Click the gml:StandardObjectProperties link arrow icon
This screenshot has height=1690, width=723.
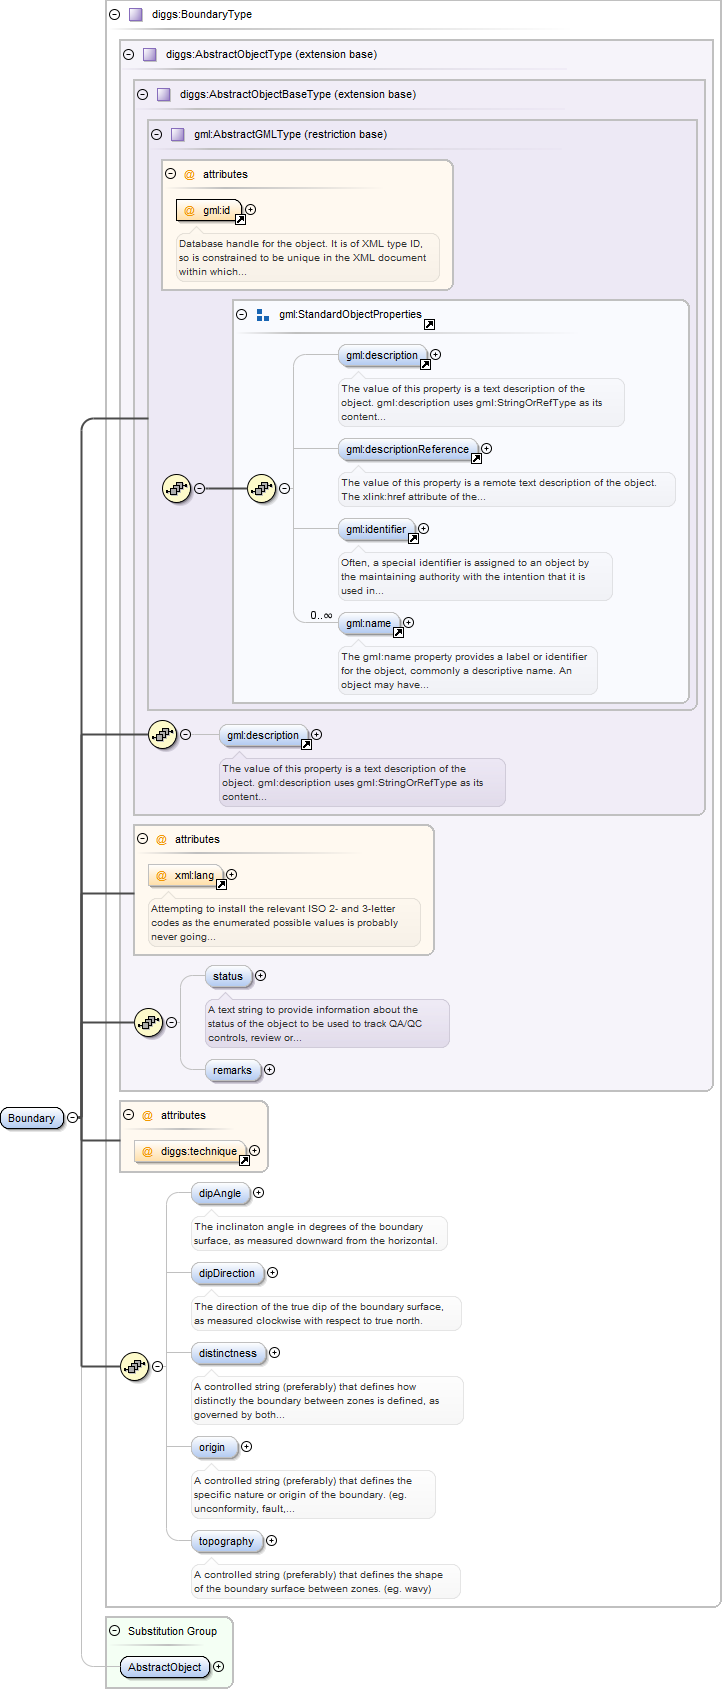click(429, 324)
